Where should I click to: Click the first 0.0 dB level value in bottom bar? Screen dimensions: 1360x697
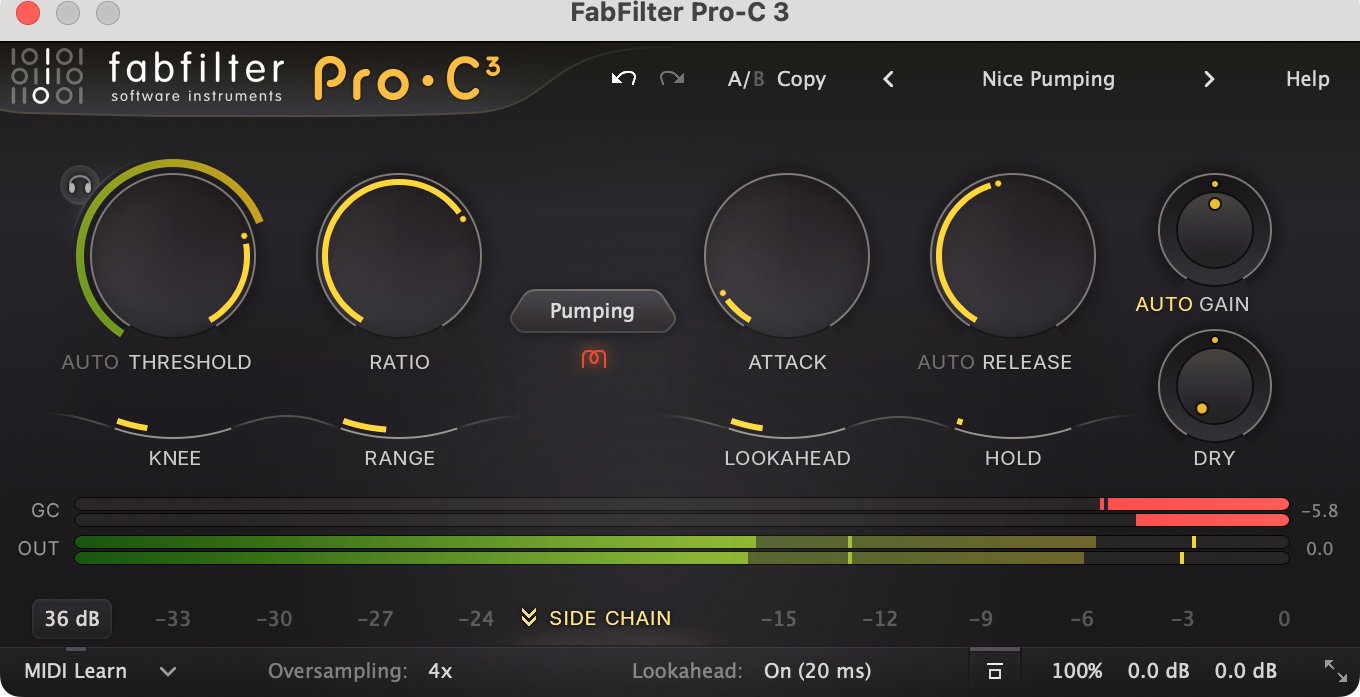click(1159, 671)
